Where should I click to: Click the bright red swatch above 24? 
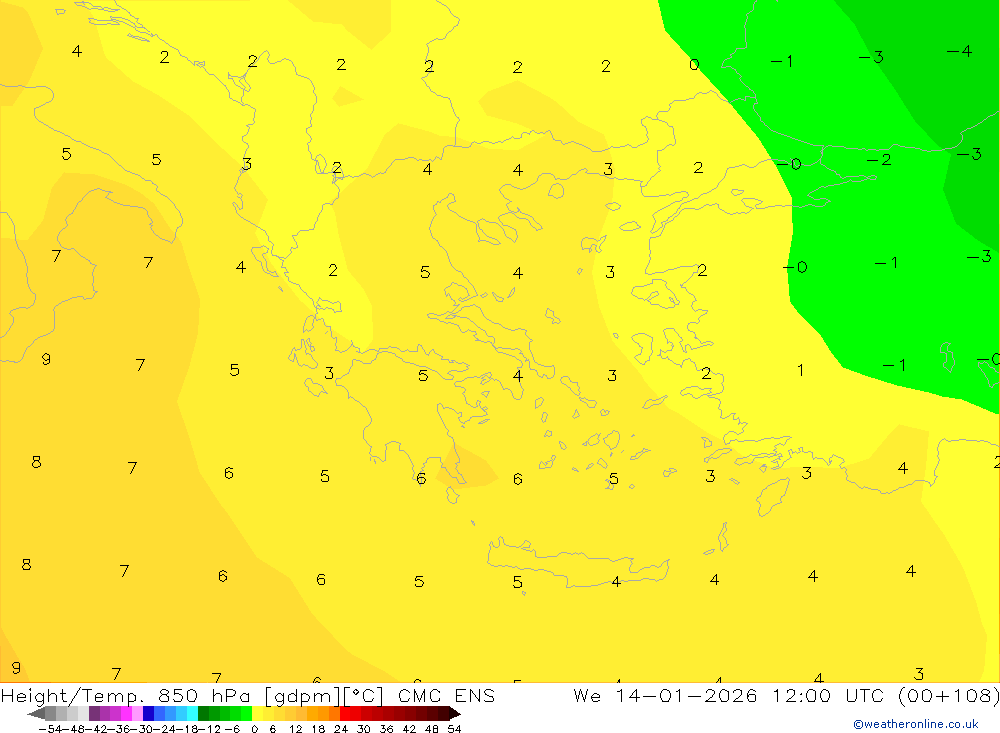[x=345, y=714]
